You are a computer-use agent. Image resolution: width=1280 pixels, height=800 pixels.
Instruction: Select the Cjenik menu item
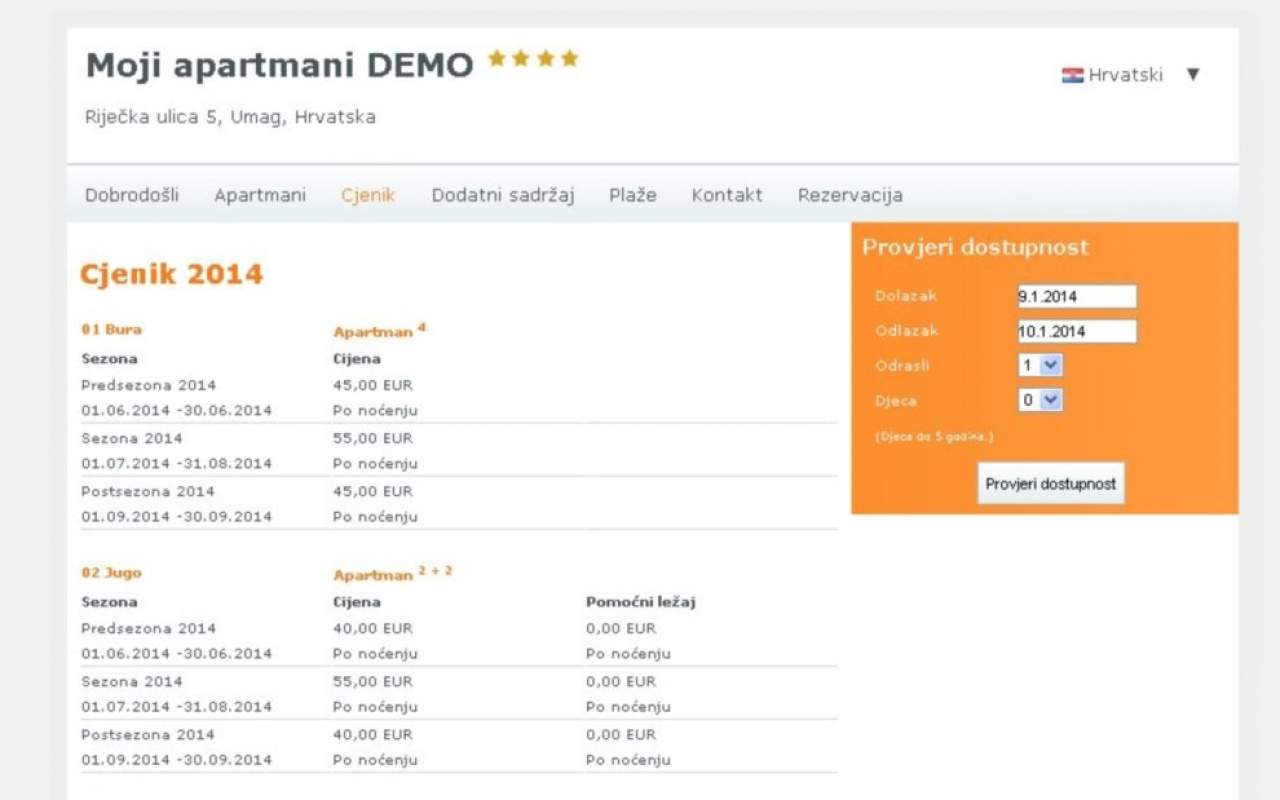pos(368,195)
